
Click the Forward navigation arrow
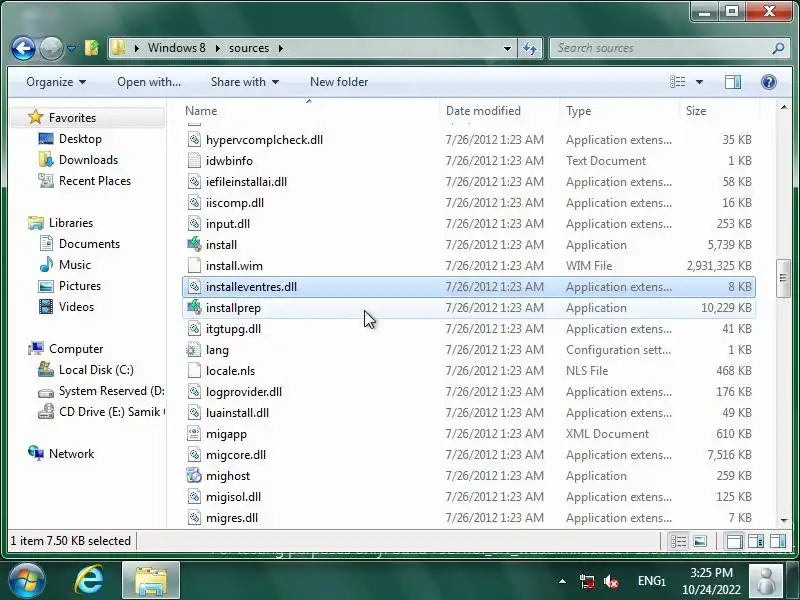coord(51,48)
